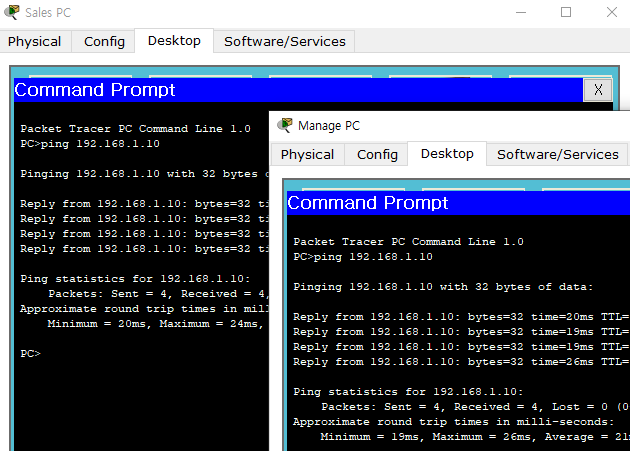Click the Manage PC window title icon
The image size is (630, 451).
pos(285,125)
